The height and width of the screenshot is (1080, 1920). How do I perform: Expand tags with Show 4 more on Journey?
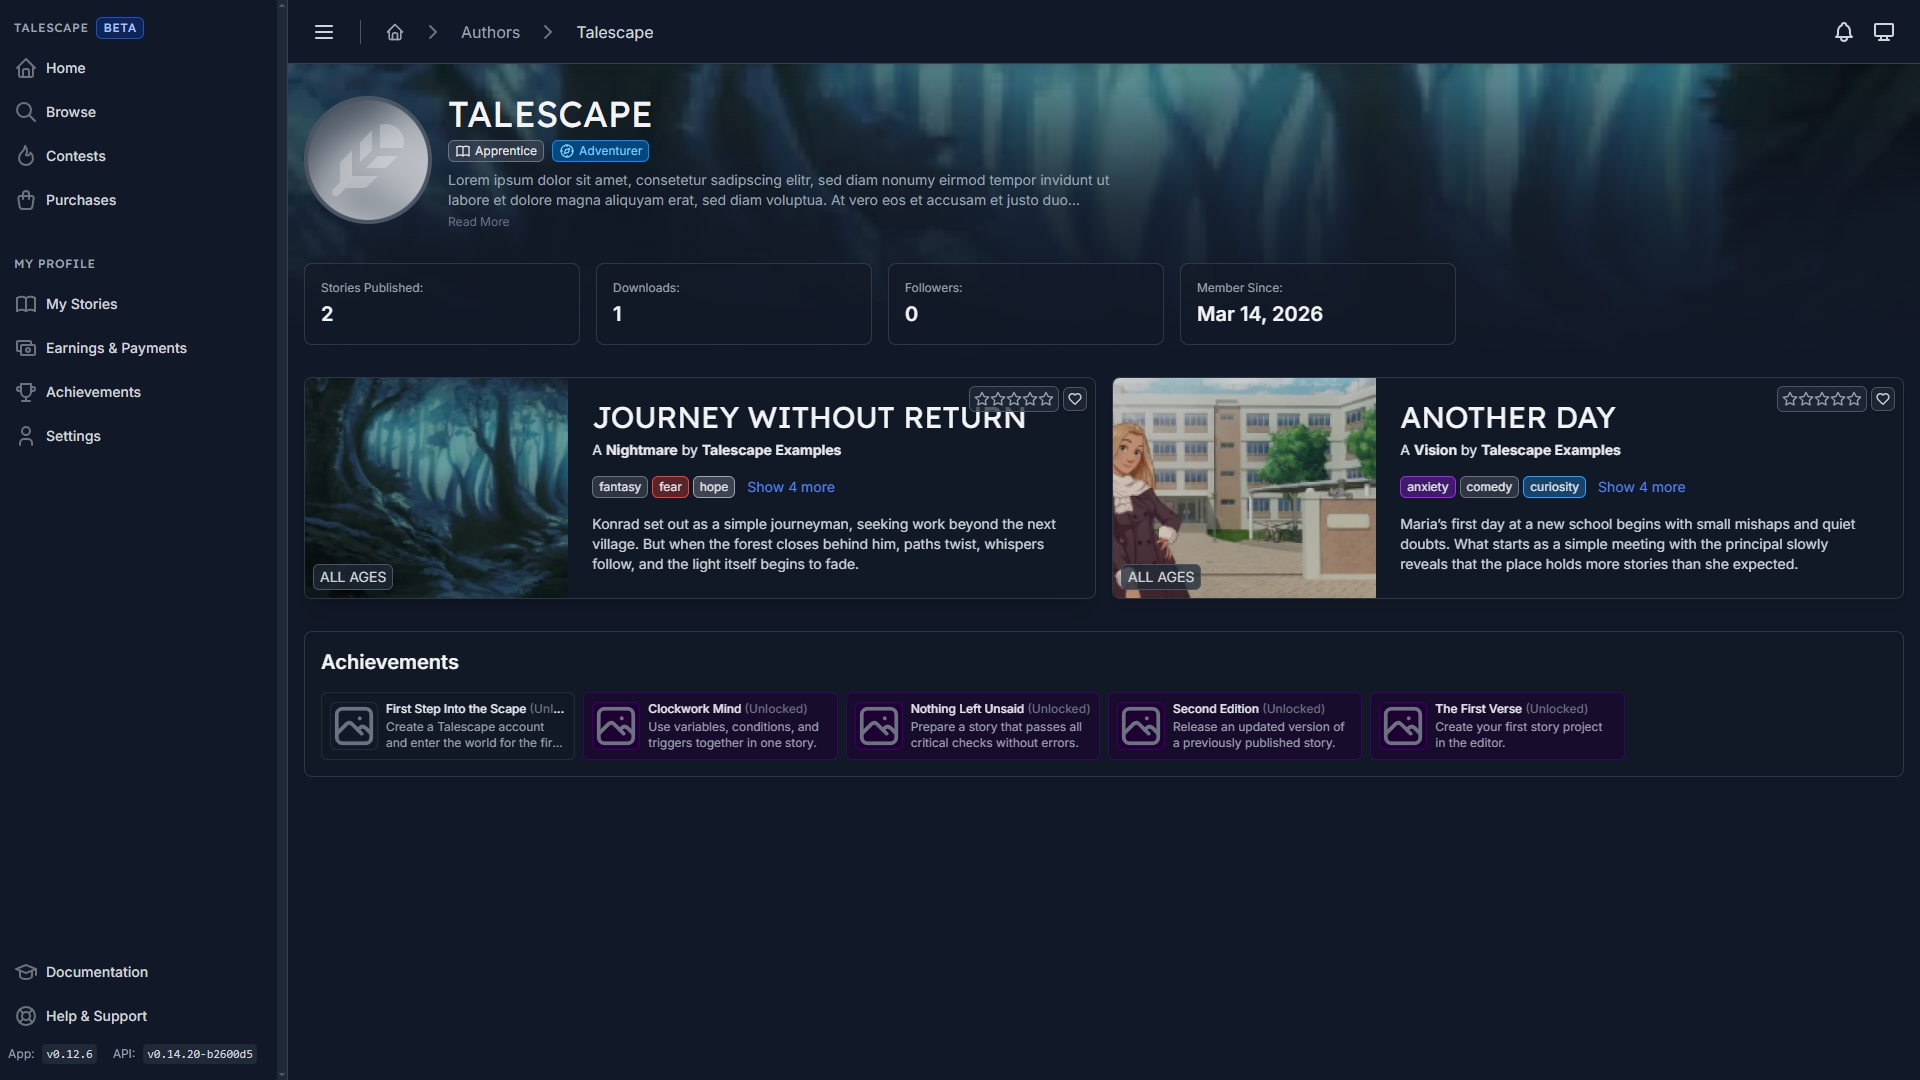[x=790, y=487]
